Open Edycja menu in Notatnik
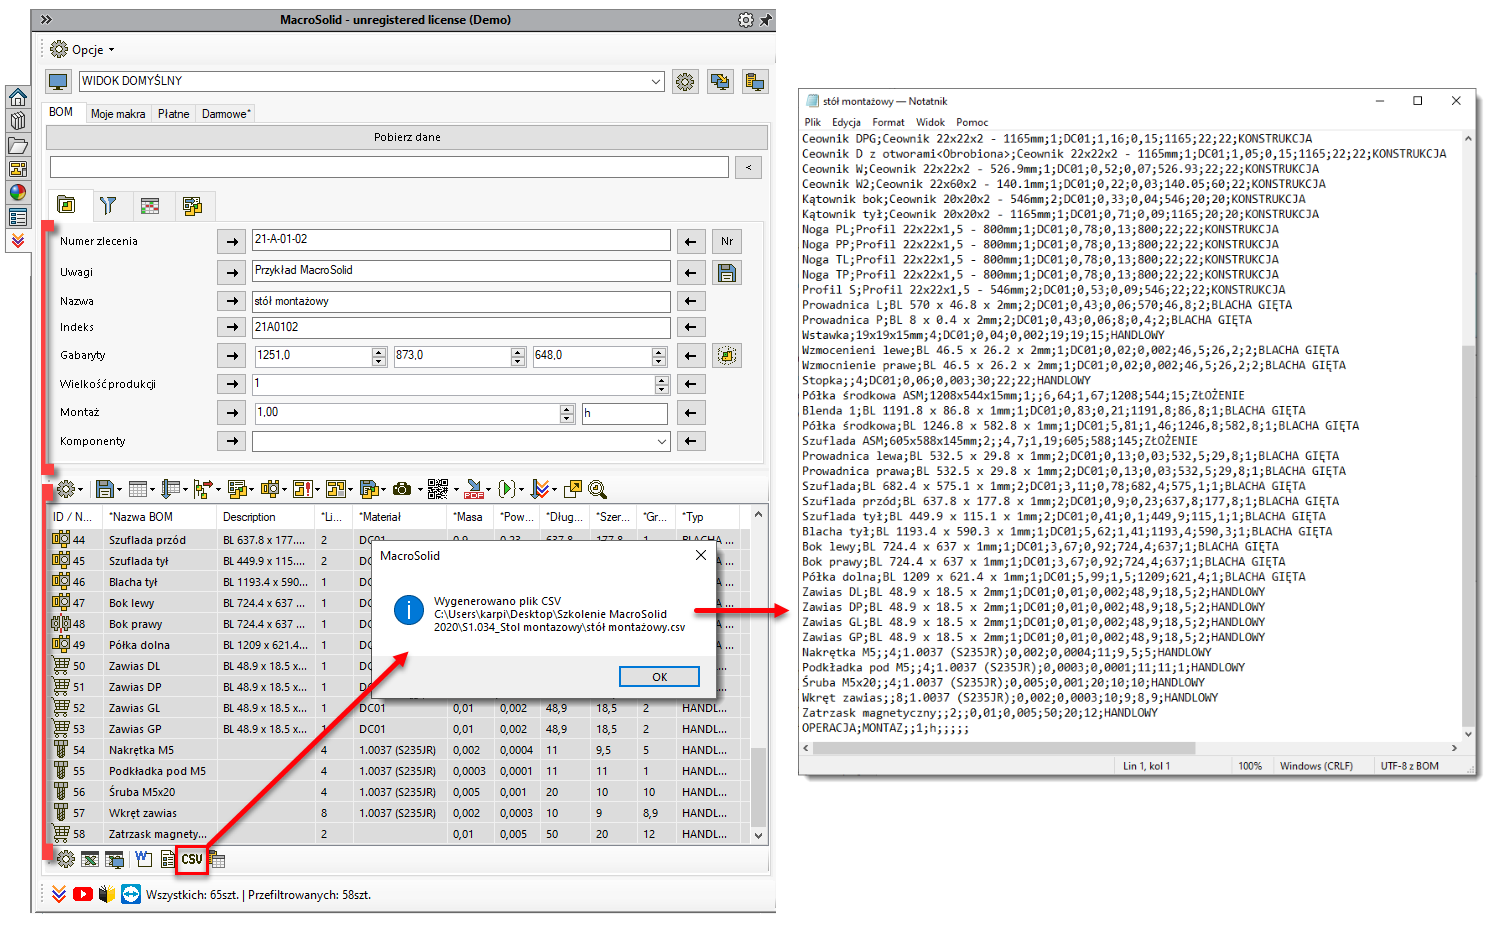 (846, 122)
